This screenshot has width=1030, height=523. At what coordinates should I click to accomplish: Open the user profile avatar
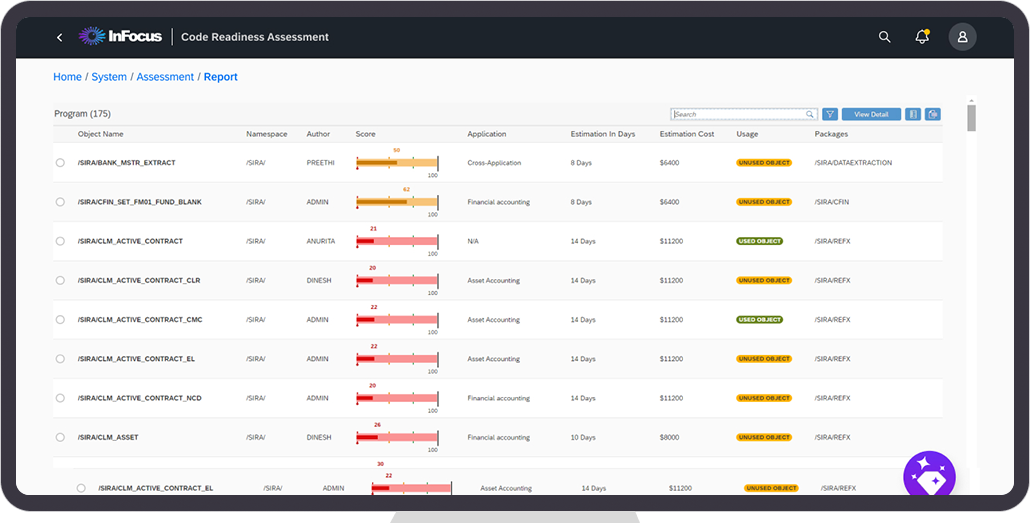coord(962,37)
